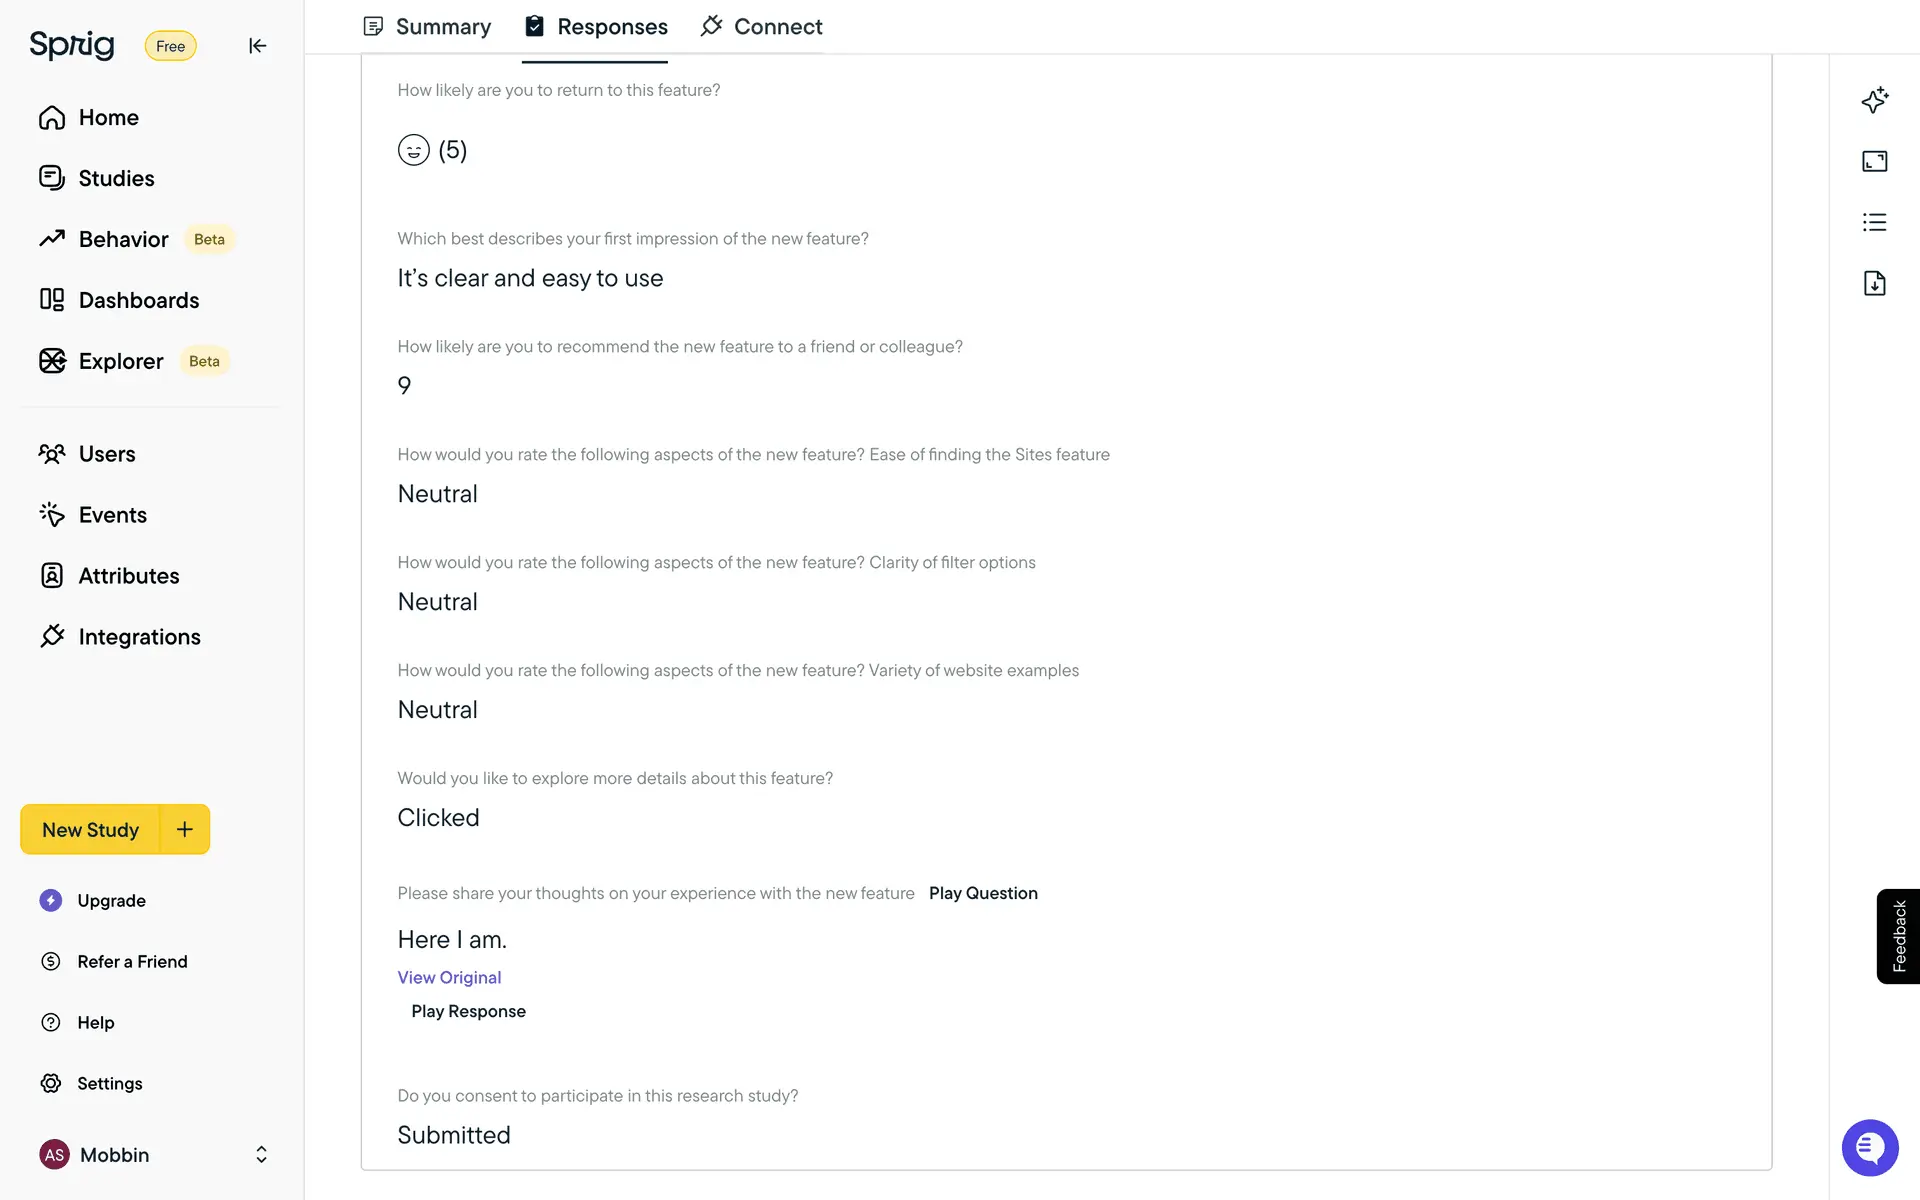The height and width of the screenshot is (1200, 1920).
Task: Switch to the Summary tab
Action: (x=427, y=27)
